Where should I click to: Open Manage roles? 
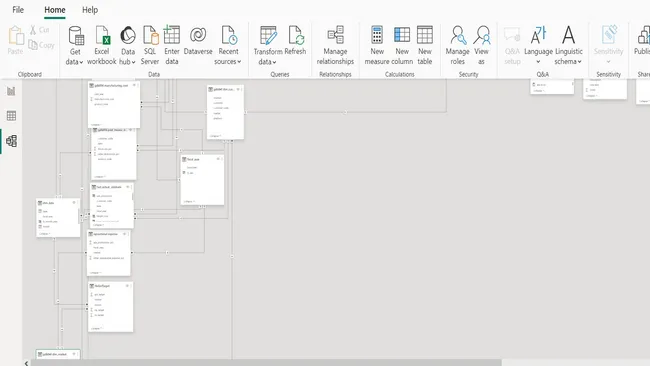coord(458,45)
